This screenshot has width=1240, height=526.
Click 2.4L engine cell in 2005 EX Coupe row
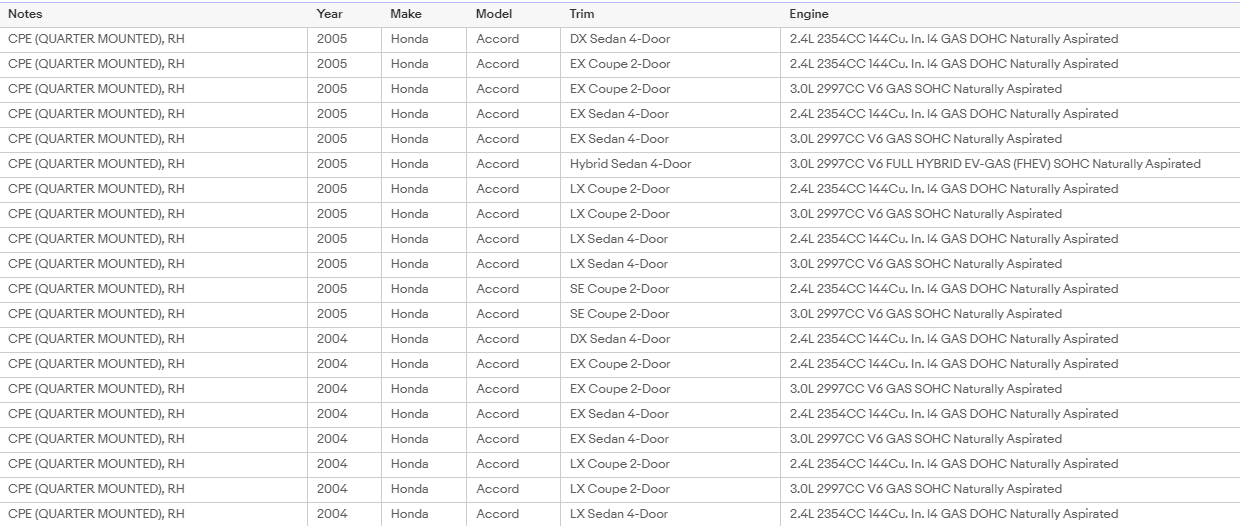pyautogui.click(x=1010, y=64)
